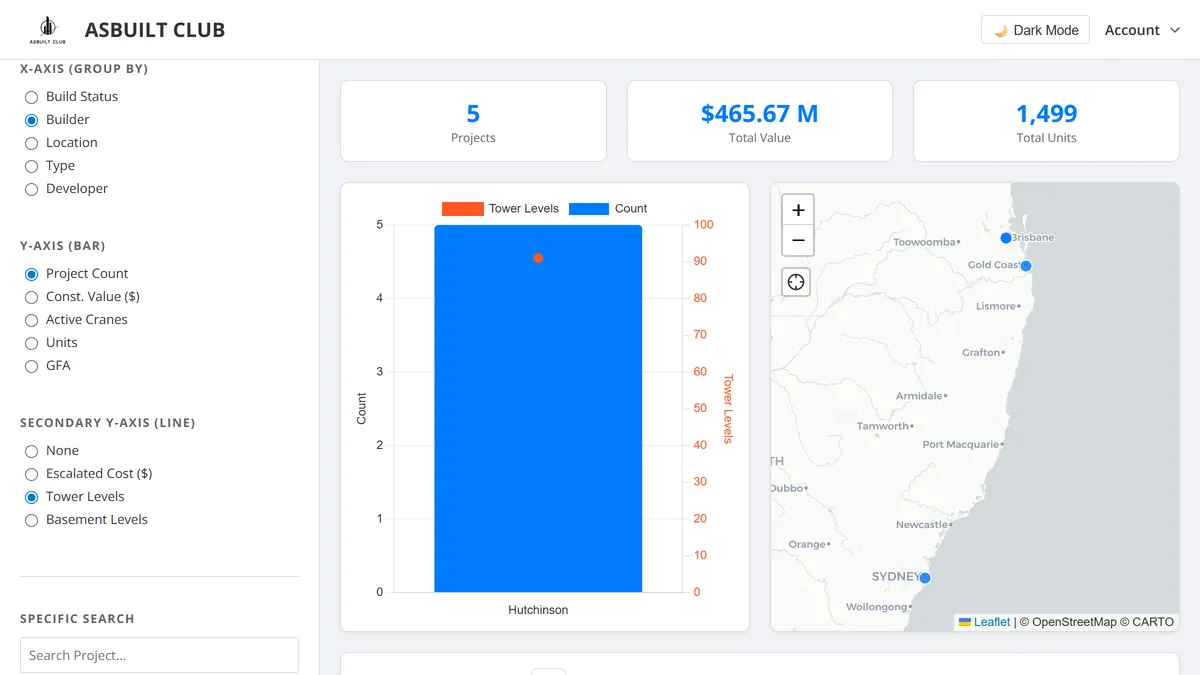Open the Account dropdown menu

pyautogui.click(x=1142, y=30)
